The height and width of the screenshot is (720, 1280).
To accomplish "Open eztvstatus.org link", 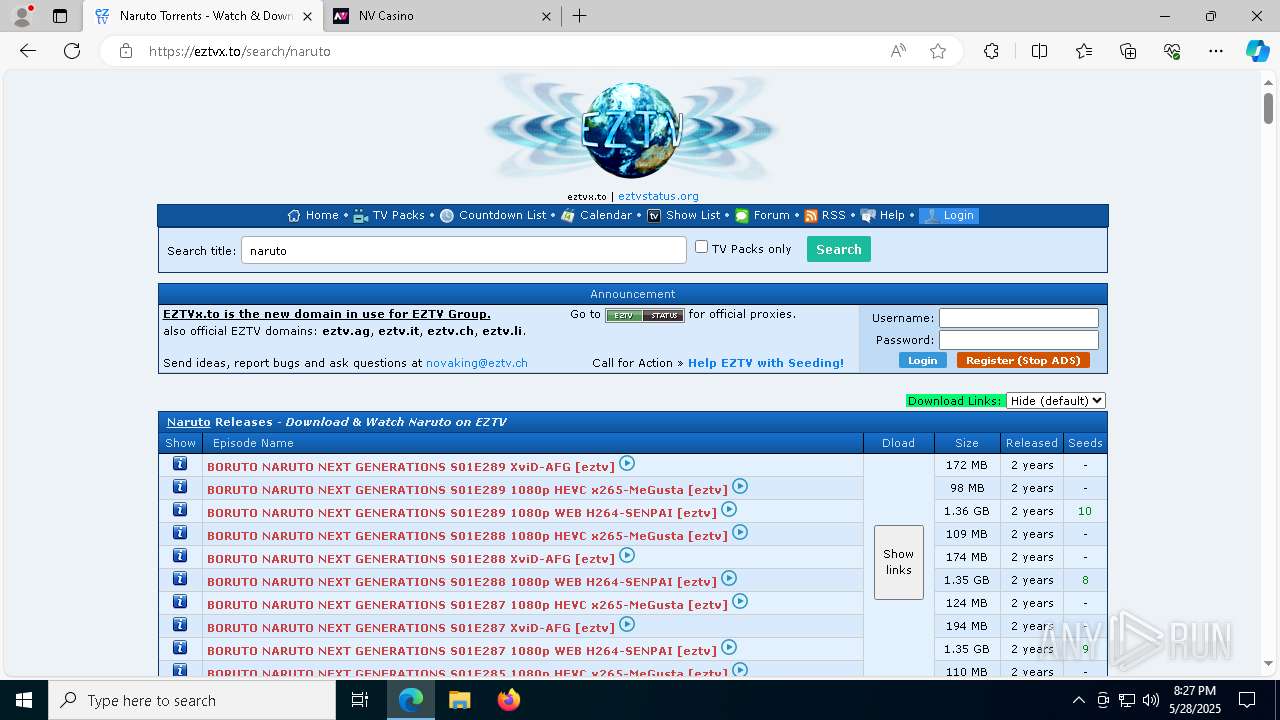I will (x=658, y=196).
